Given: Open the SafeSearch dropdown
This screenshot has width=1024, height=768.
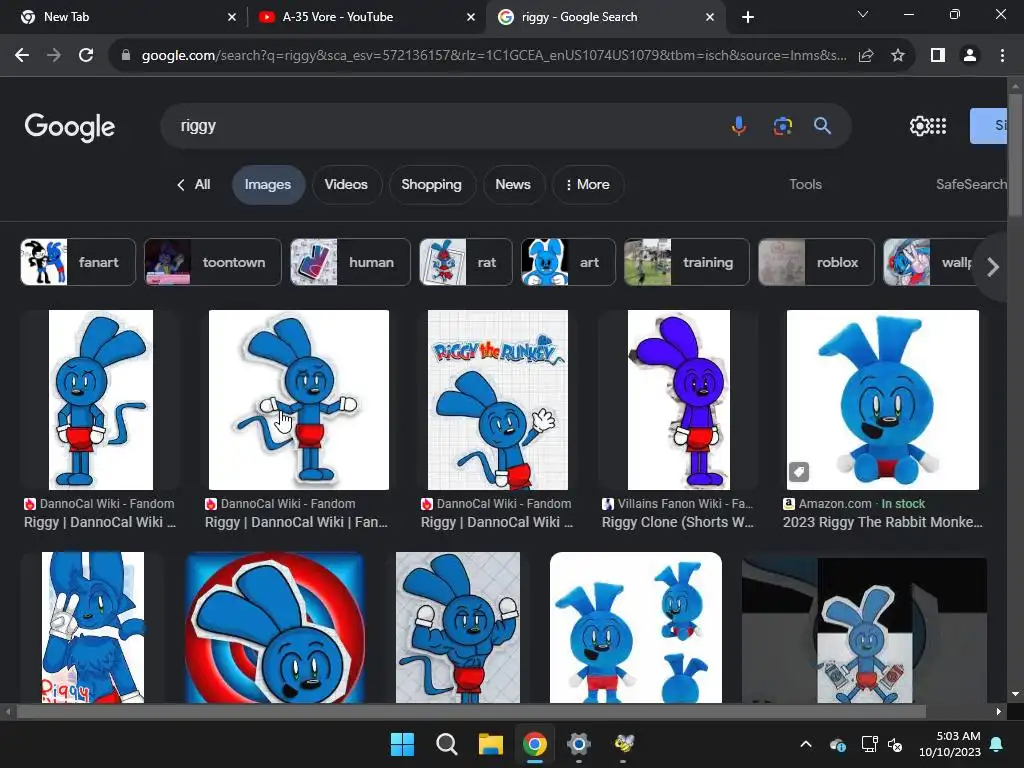Looking at the screenshot, I should point(971,185).
